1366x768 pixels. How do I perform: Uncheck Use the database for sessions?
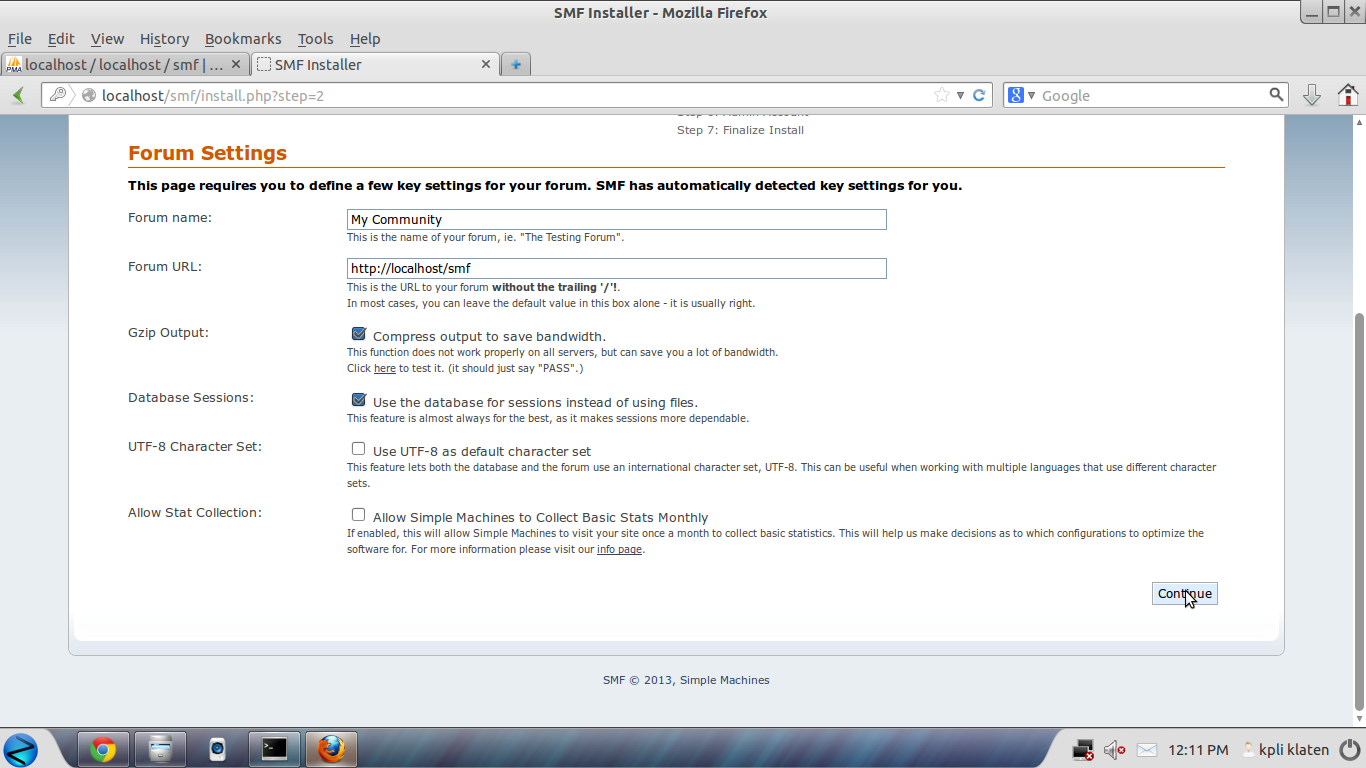[358, 400]
